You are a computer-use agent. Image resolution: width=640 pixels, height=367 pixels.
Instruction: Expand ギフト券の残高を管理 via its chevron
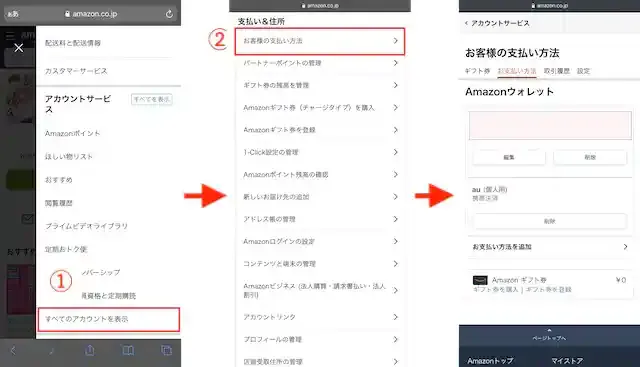coord(395,85)
